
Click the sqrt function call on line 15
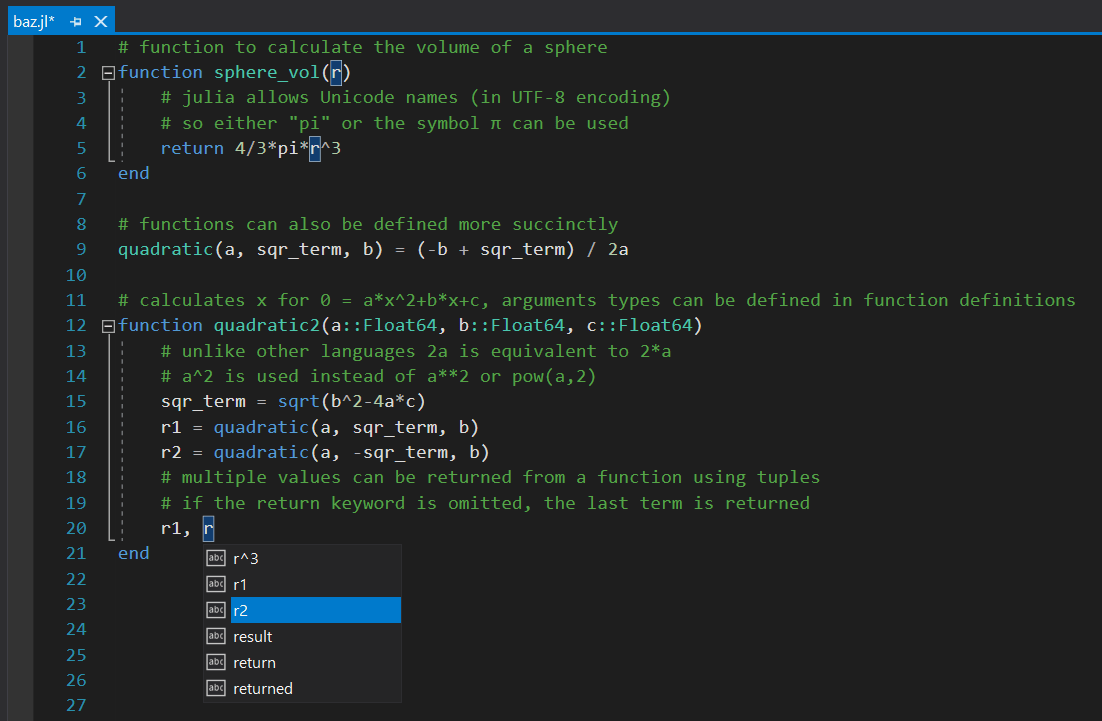pos(300,401)
